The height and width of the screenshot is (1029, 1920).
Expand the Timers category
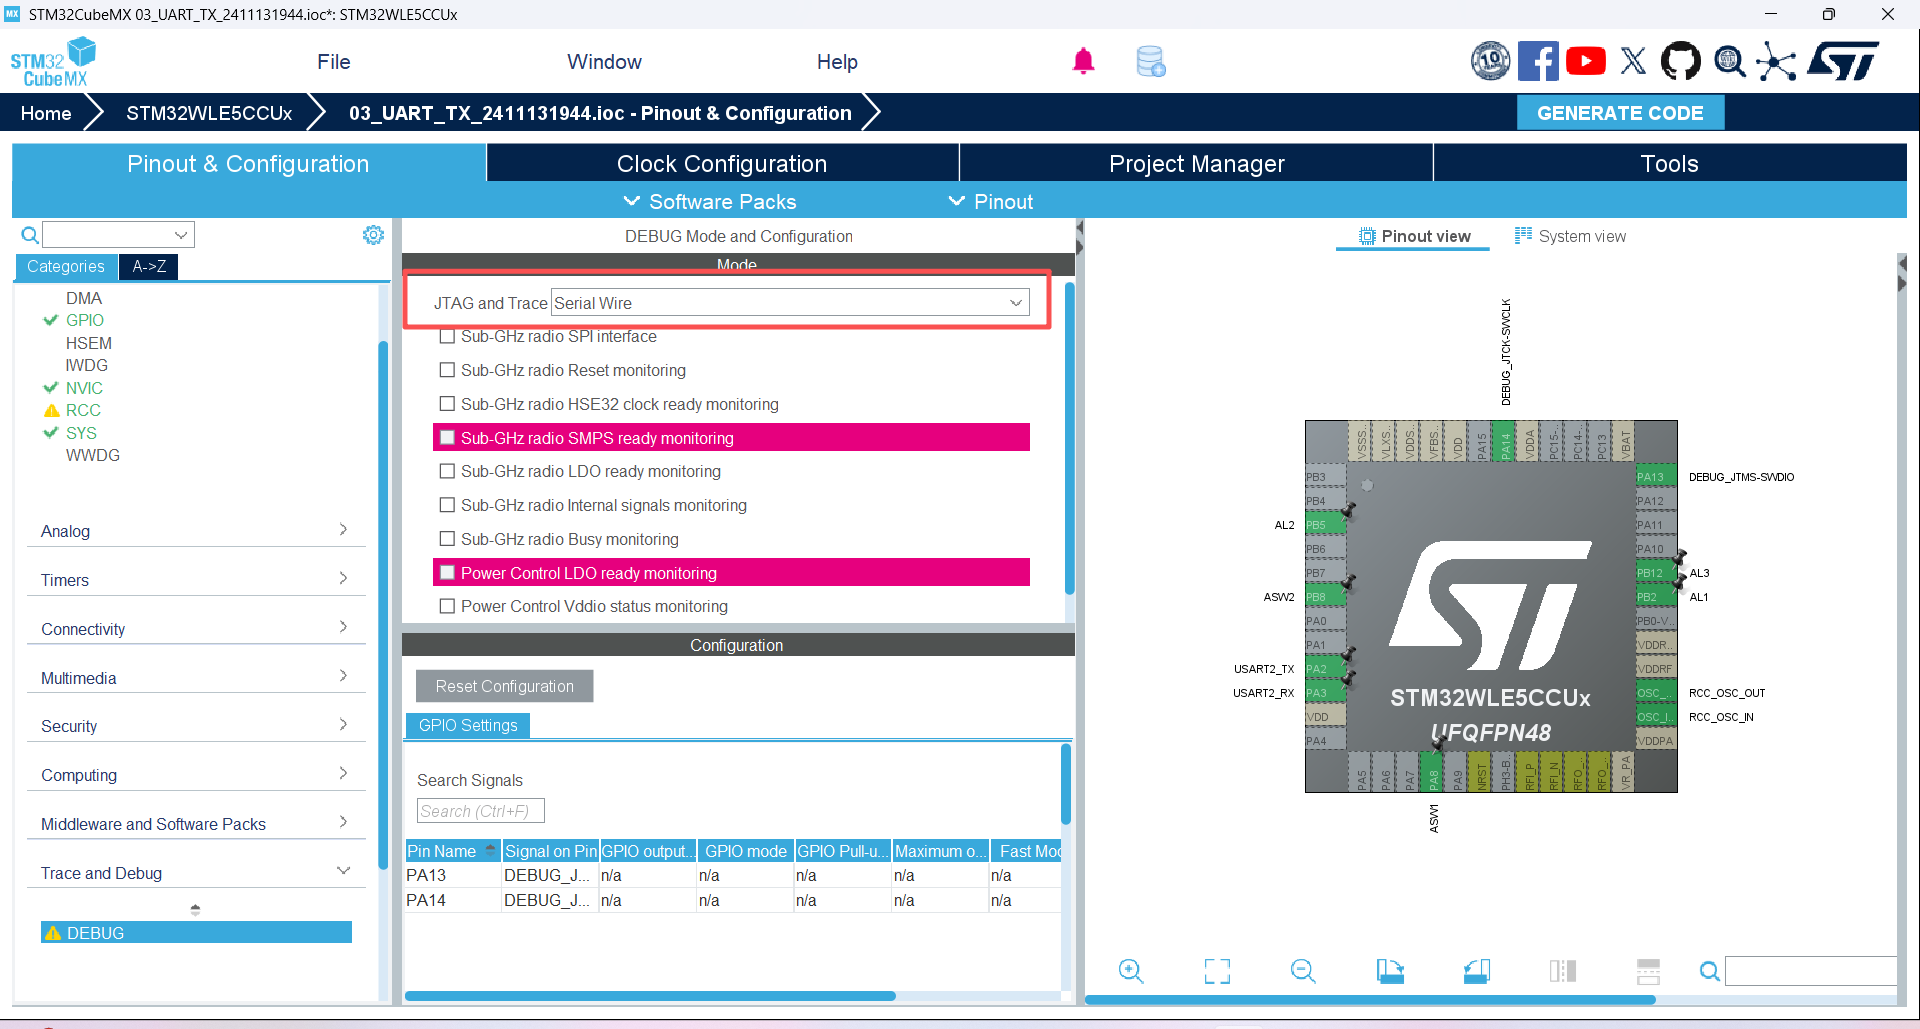[196, 580]
